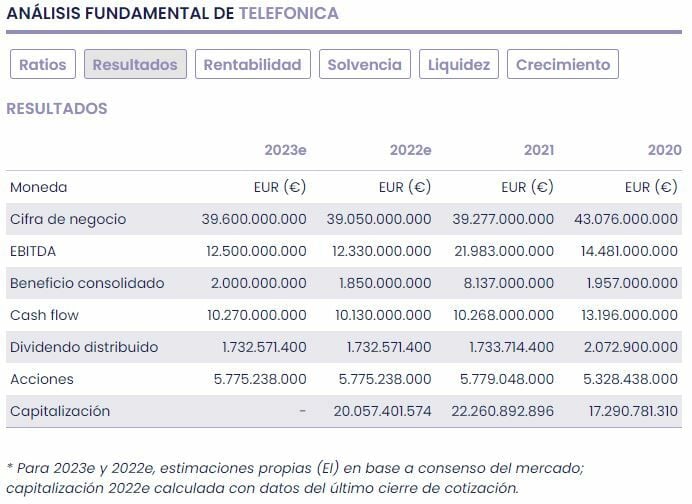Select the 2020 column header

[664, 150]
